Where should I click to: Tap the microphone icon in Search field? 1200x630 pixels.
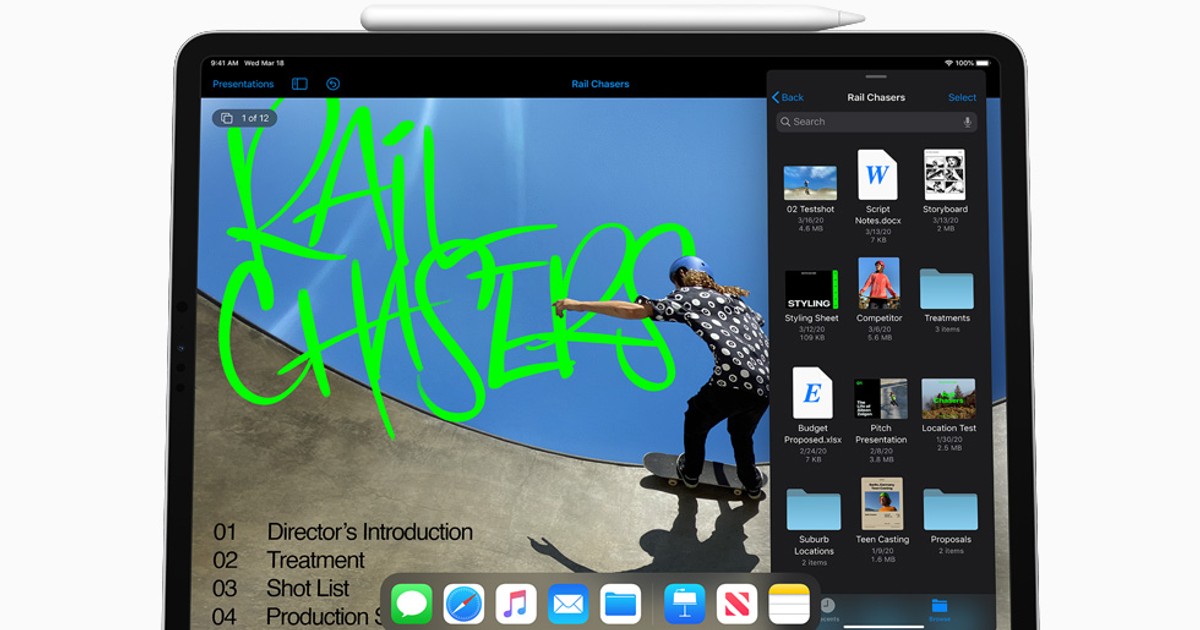tap(967, 122)
